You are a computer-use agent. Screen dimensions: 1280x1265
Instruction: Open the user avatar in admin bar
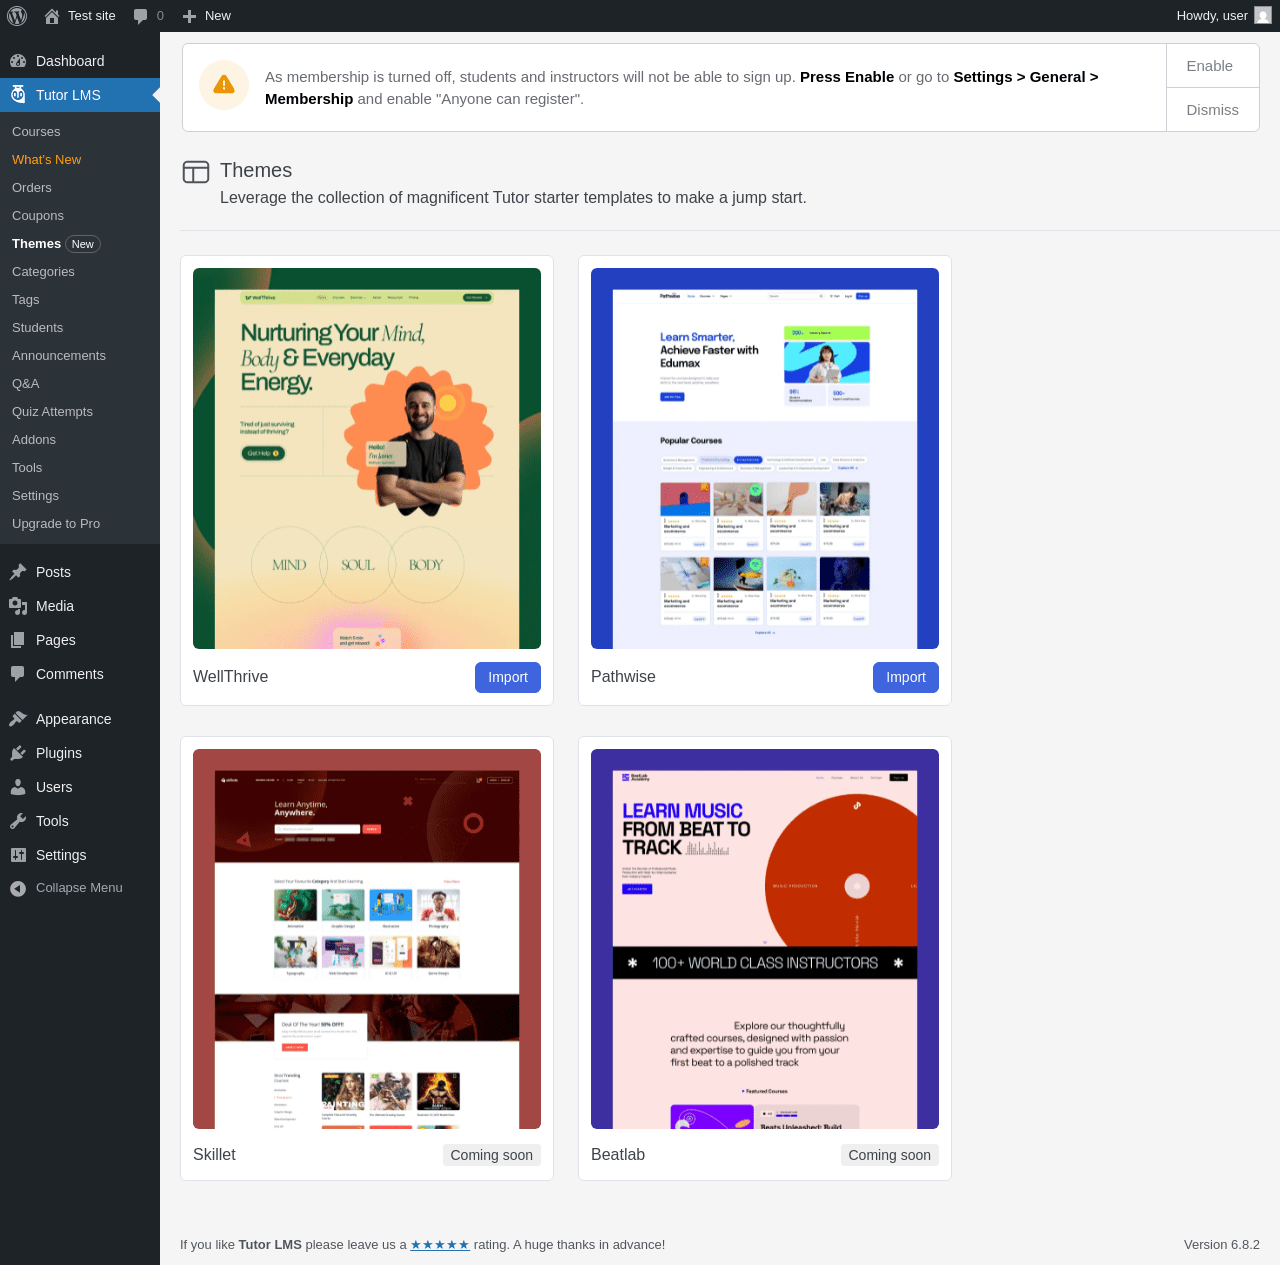click(1263, 16)
